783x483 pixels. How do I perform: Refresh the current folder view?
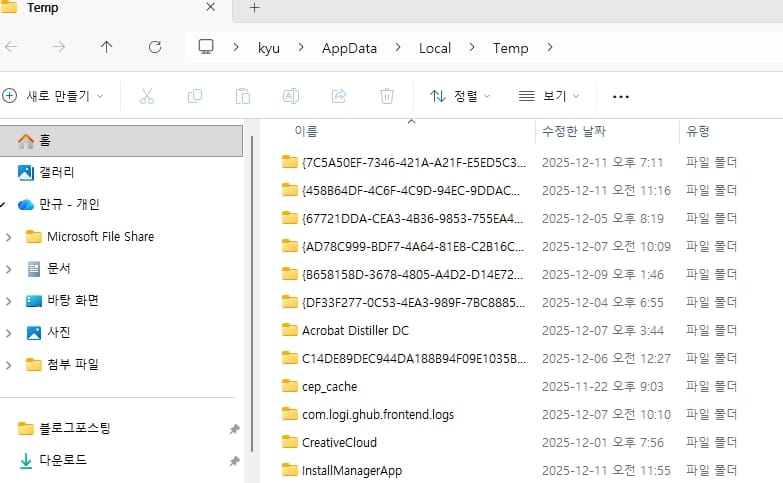(x=155, y=47)
